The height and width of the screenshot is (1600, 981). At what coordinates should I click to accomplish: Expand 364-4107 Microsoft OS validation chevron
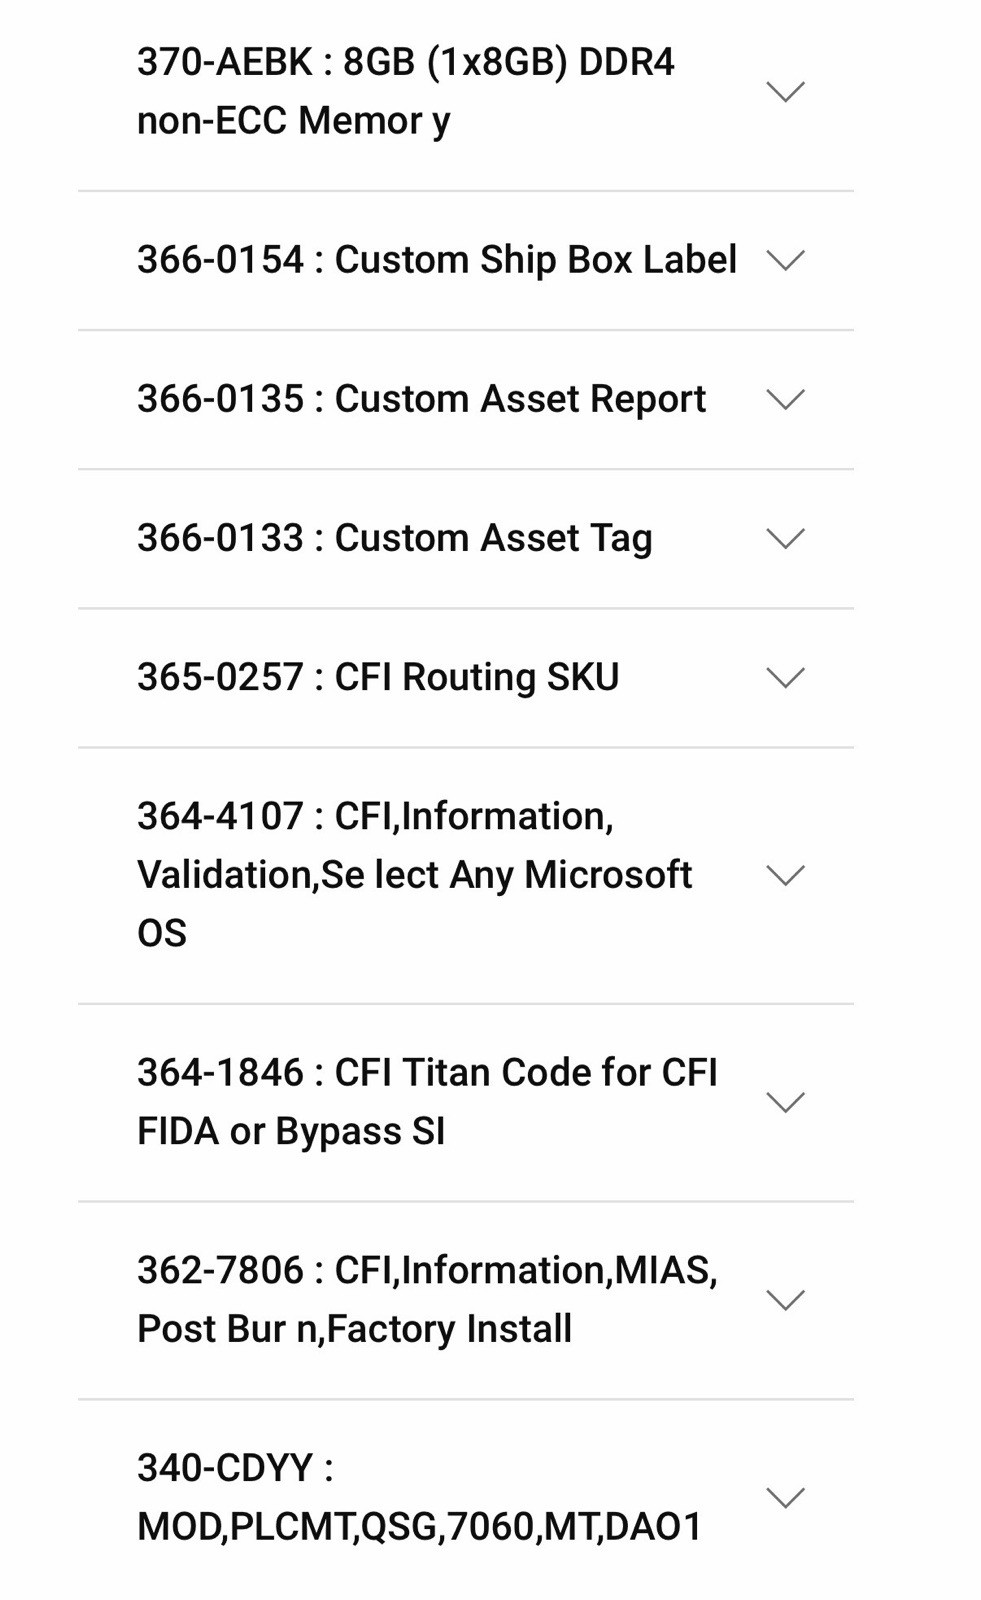coord(785,875)
